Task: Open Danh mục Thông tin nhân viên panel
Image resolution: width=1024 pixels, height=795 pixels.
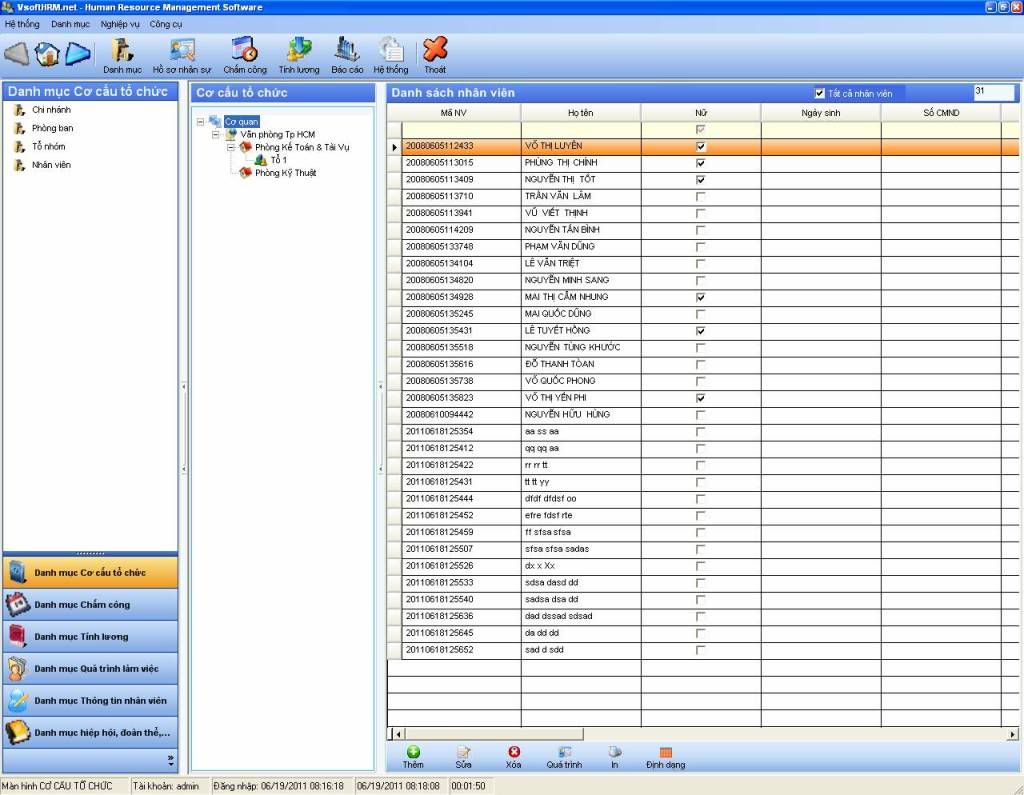Action: pyautogui.click(x=90, y=700)
